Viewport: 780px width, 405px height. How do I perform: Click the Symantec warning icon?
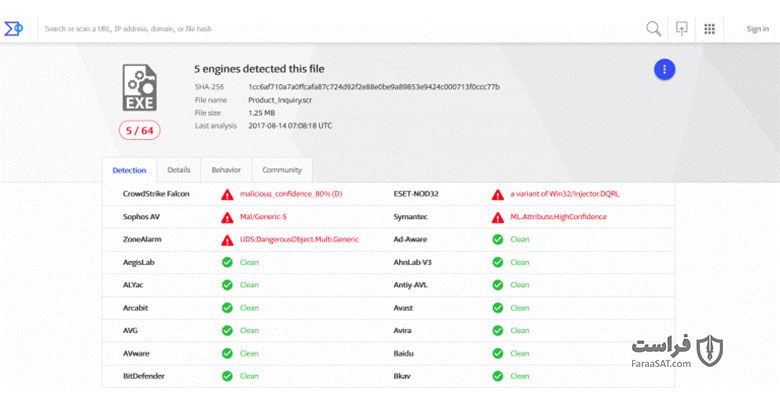tap(497, 217)
